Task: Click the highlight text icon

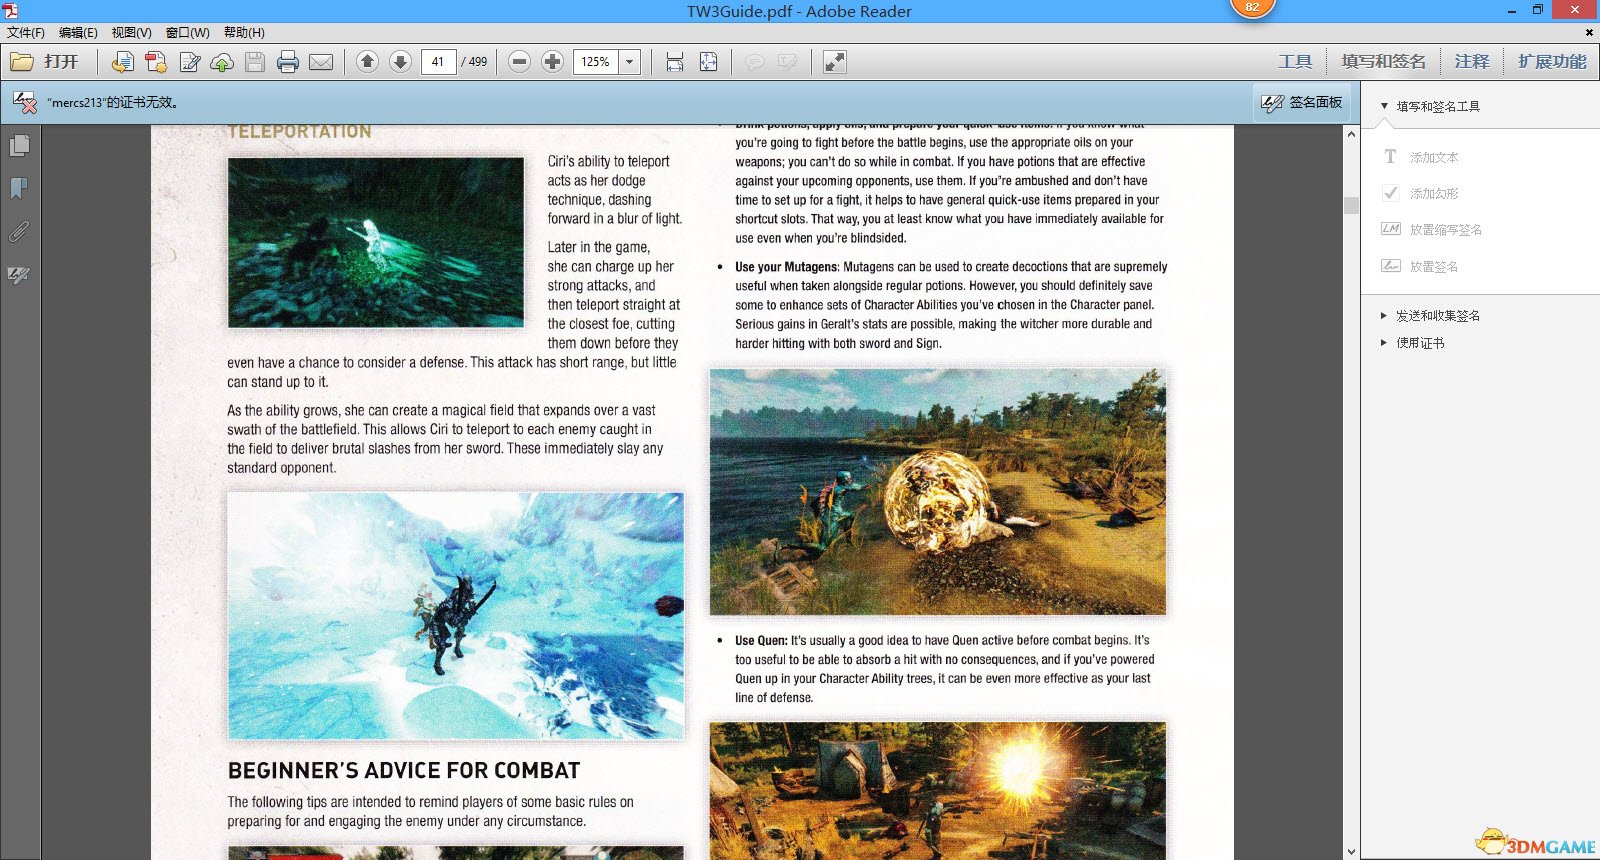Action: tap(788, 62)
